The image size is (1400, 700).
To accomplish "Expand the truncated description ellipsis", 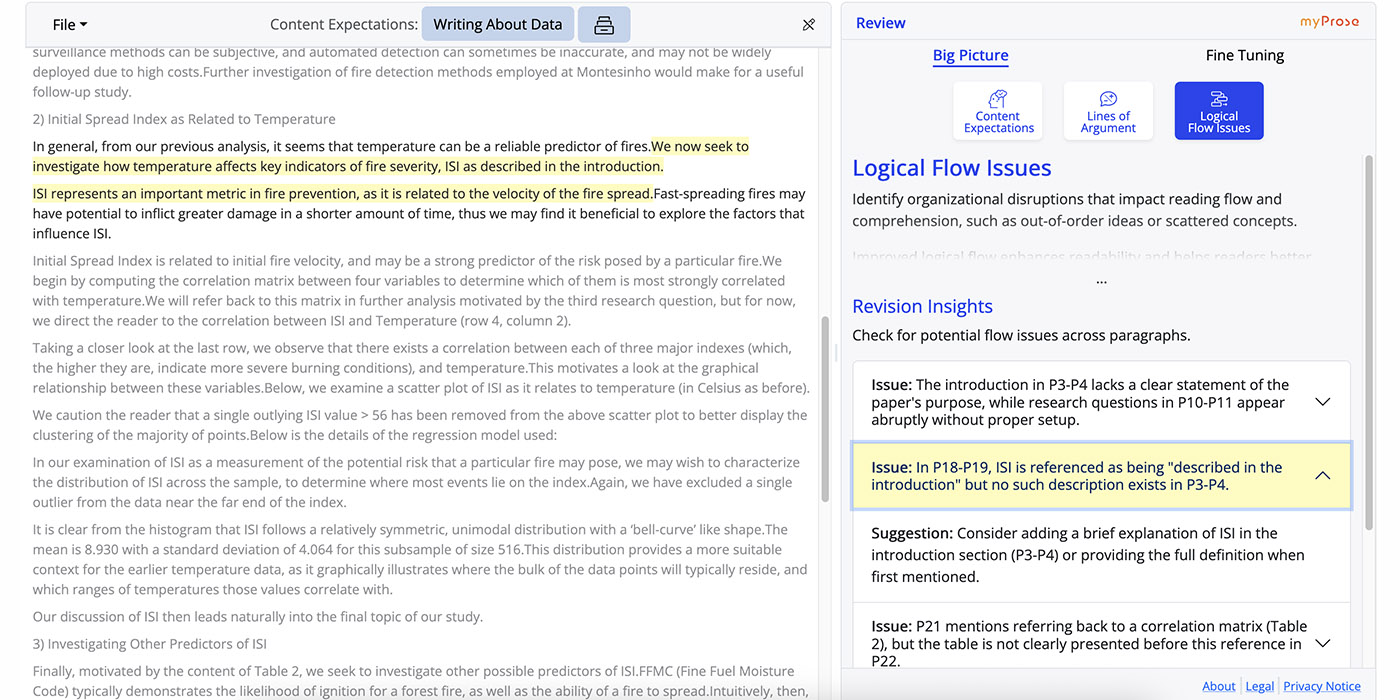I will [1101, 280].
